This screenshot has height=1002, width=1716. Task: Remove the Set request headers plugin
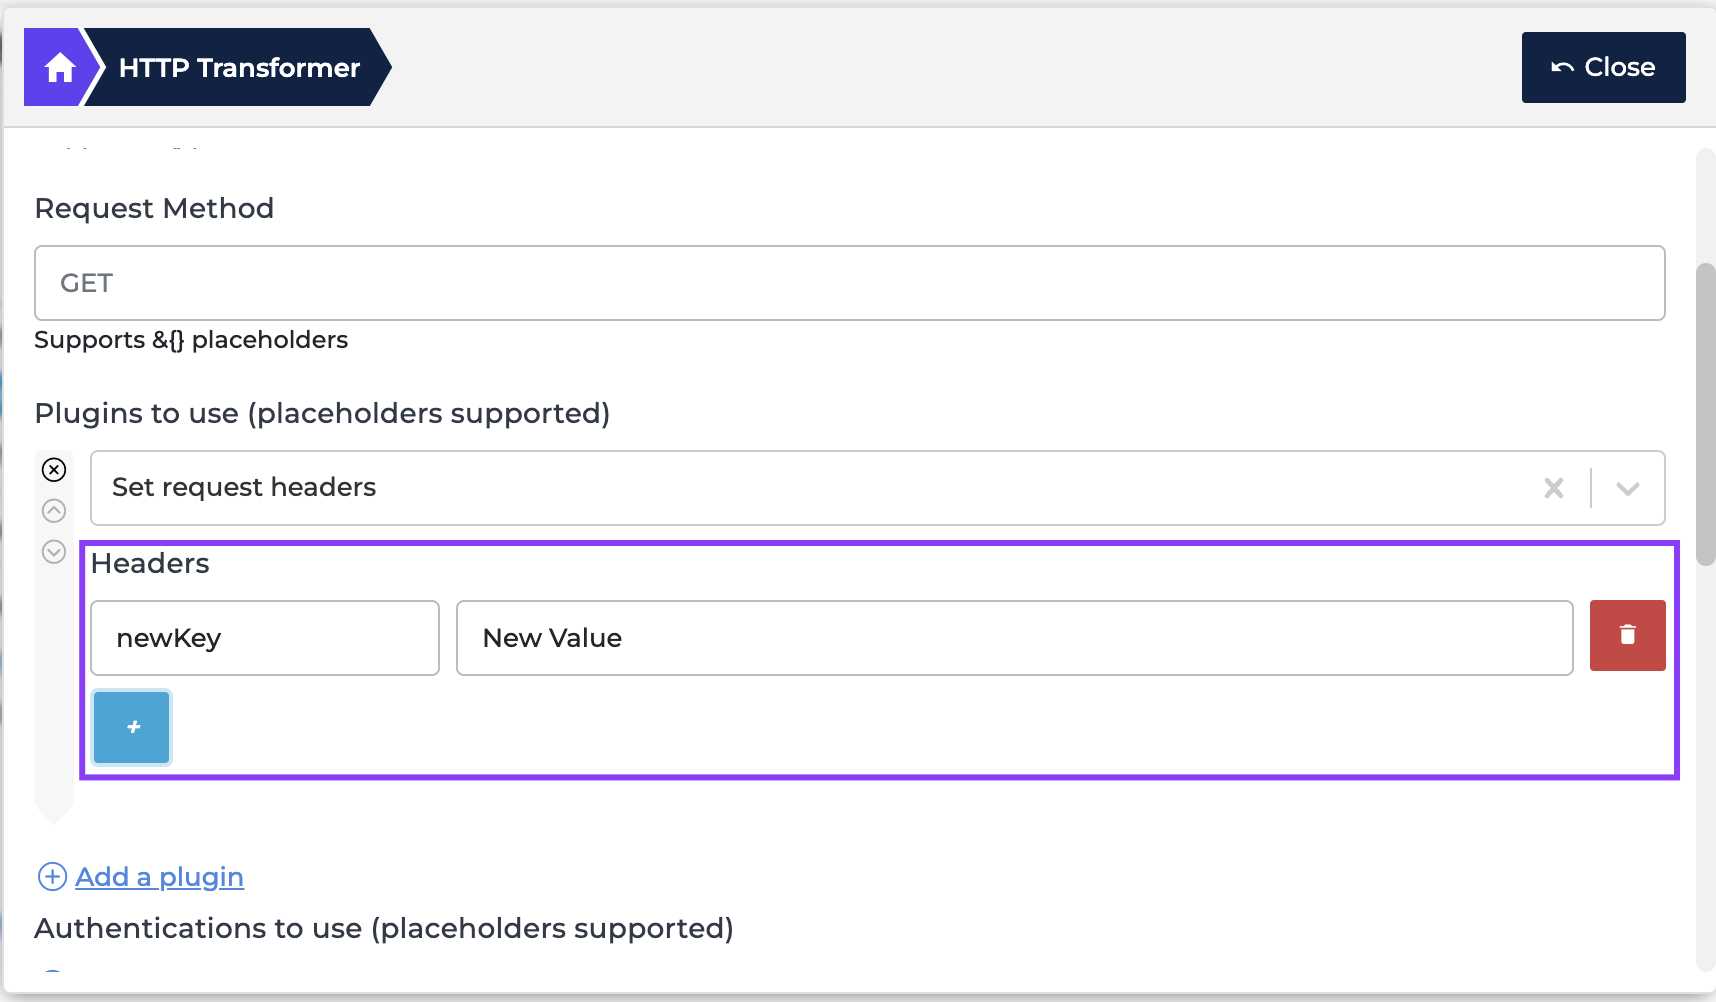coord(54,470)
